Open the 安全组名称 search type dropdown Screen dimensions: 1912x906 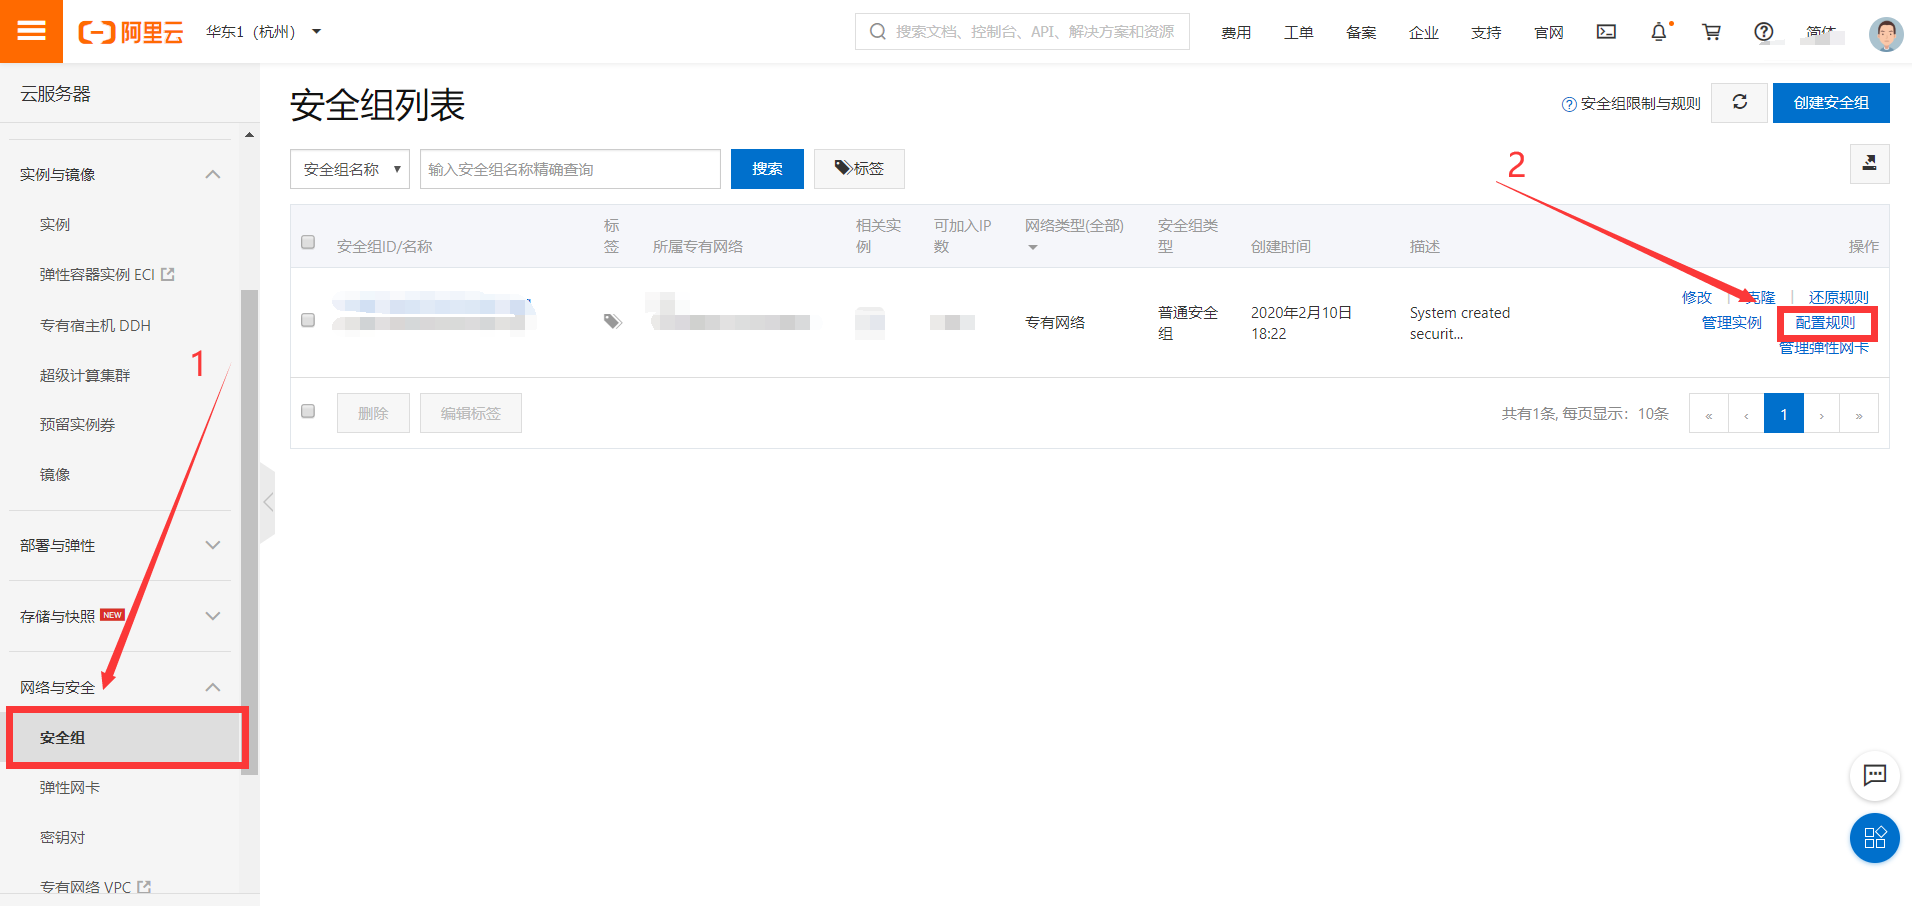point(349,168)
